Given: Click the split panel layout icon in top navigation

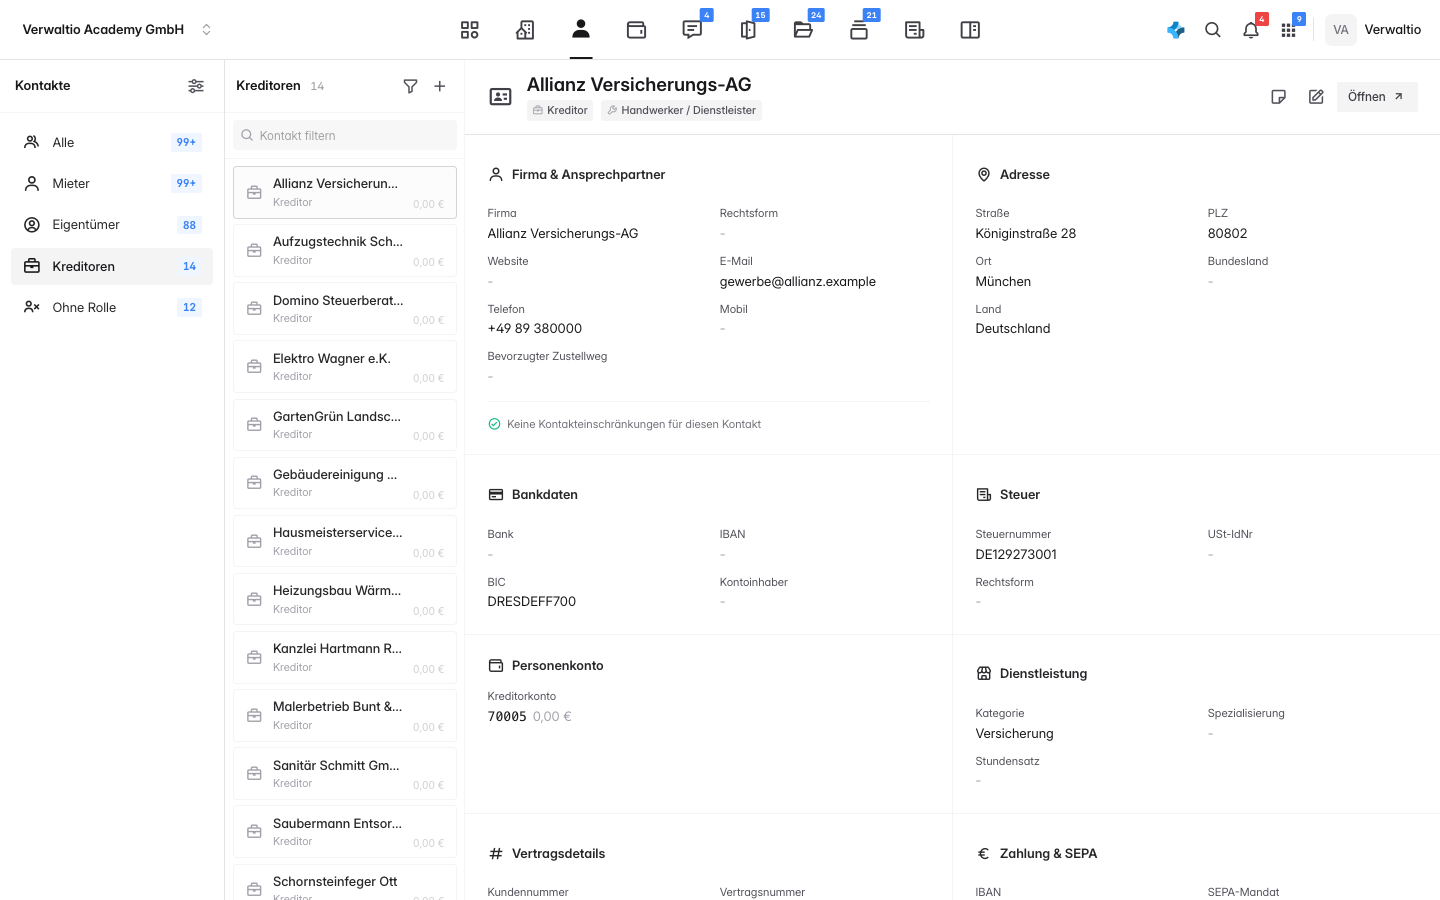Looking at the screenshot, I should 970,30.
